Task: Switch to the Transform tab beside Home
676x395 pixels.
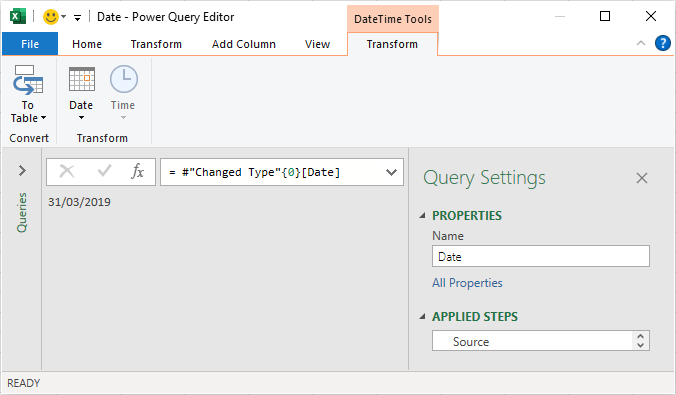Action: [x=156, y=44]
